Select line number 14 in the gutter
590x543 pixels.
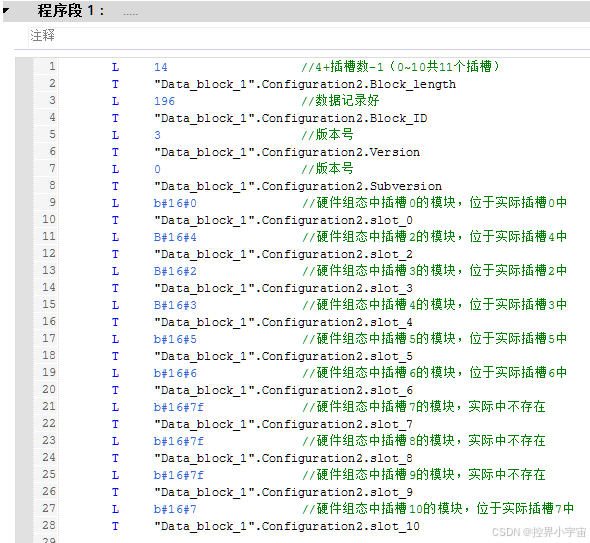[49, 287]
